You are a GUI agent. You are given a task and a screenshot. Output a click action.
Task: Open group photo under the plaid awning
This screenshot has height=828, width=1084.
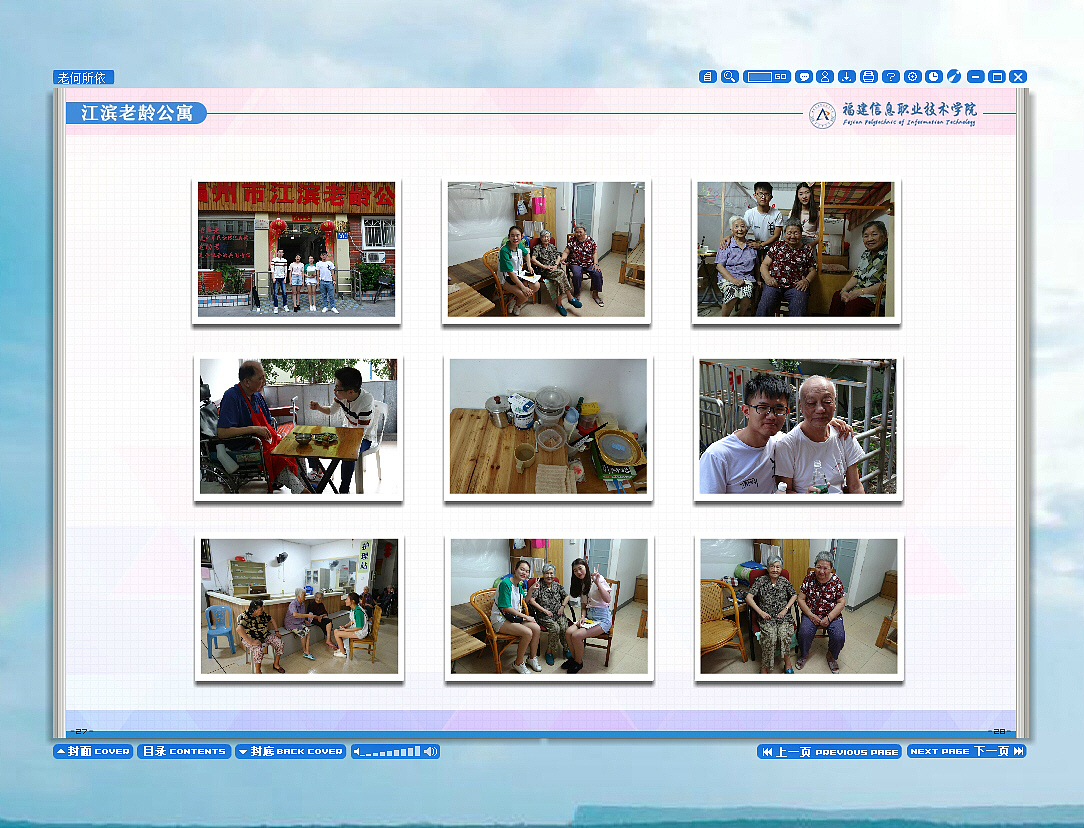(796, 250)
